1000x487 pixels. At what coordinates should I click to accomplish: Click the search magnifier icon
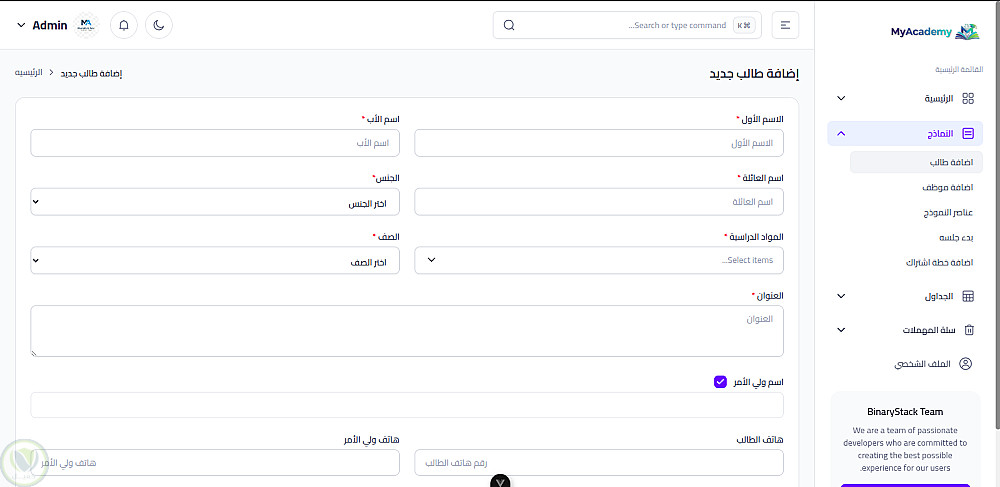coord(509,25)
